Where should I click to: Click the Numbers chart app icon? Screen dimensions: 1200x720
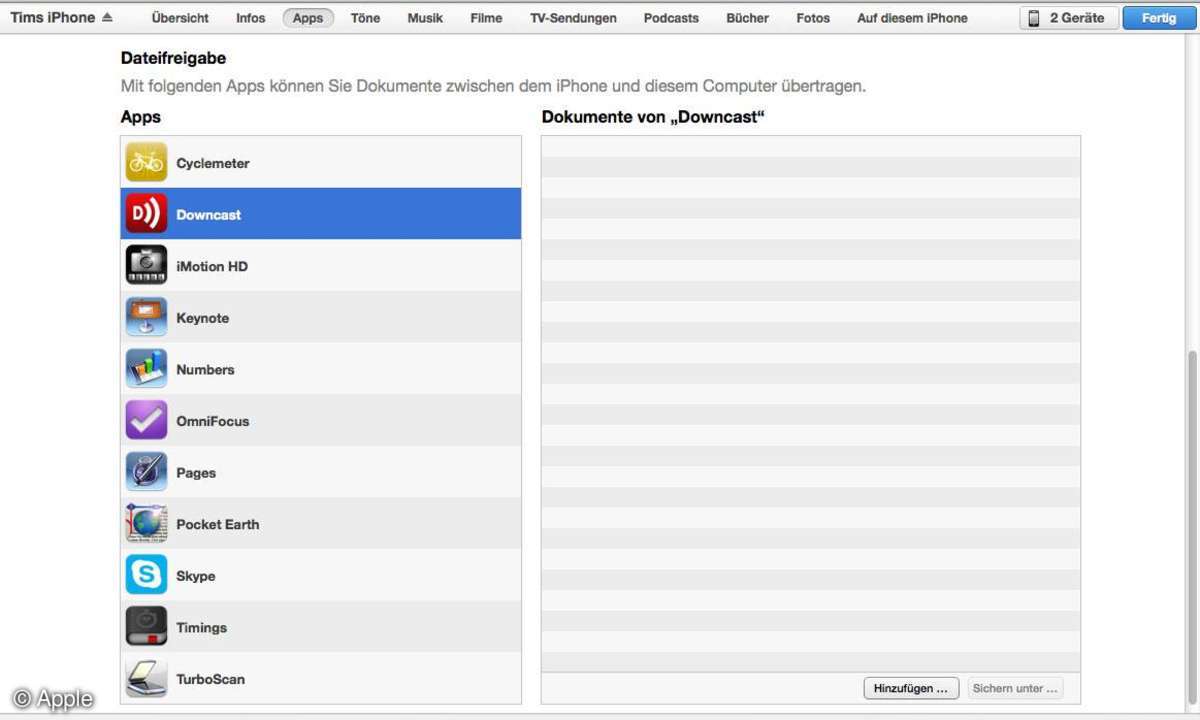point(146,369)
